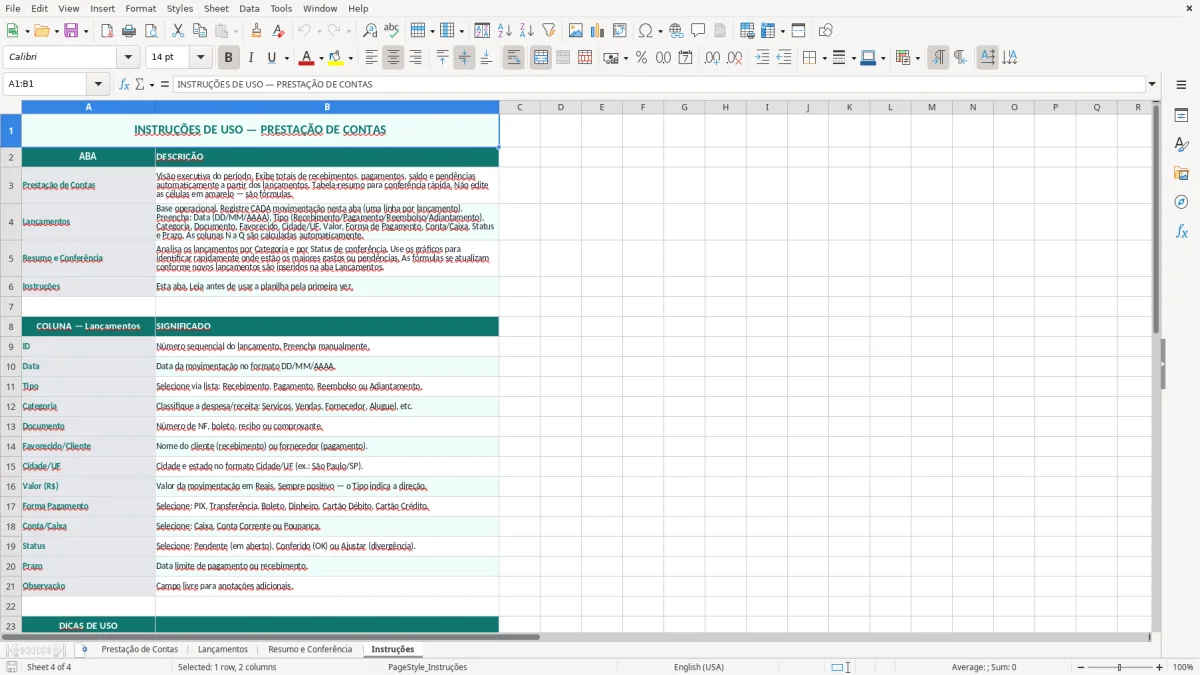Click the Sort Ascending icon
This screenshot has height=675, width=1200.
coord(504,31)
